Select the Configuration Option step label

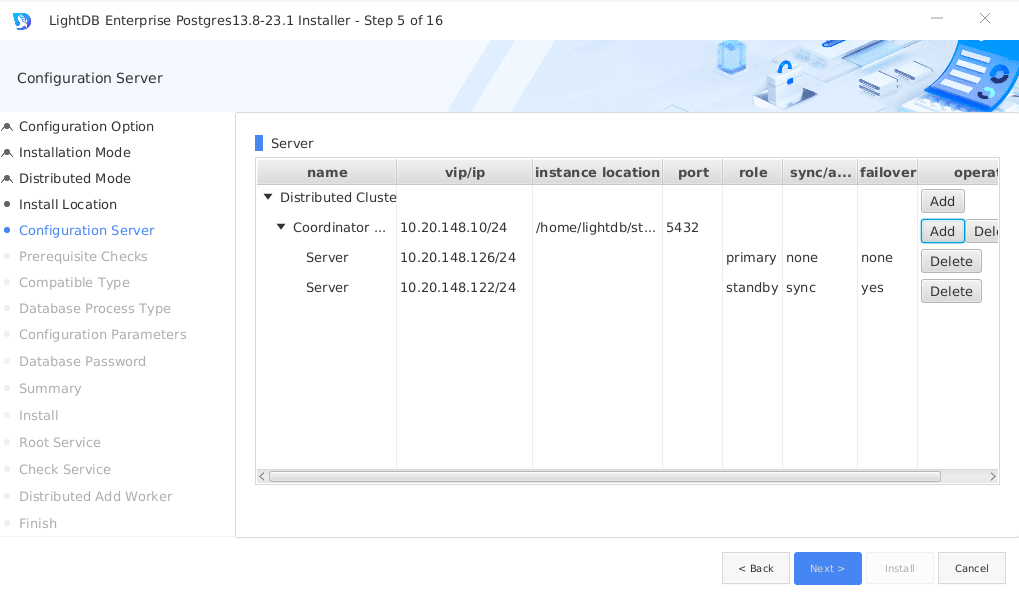86,127
